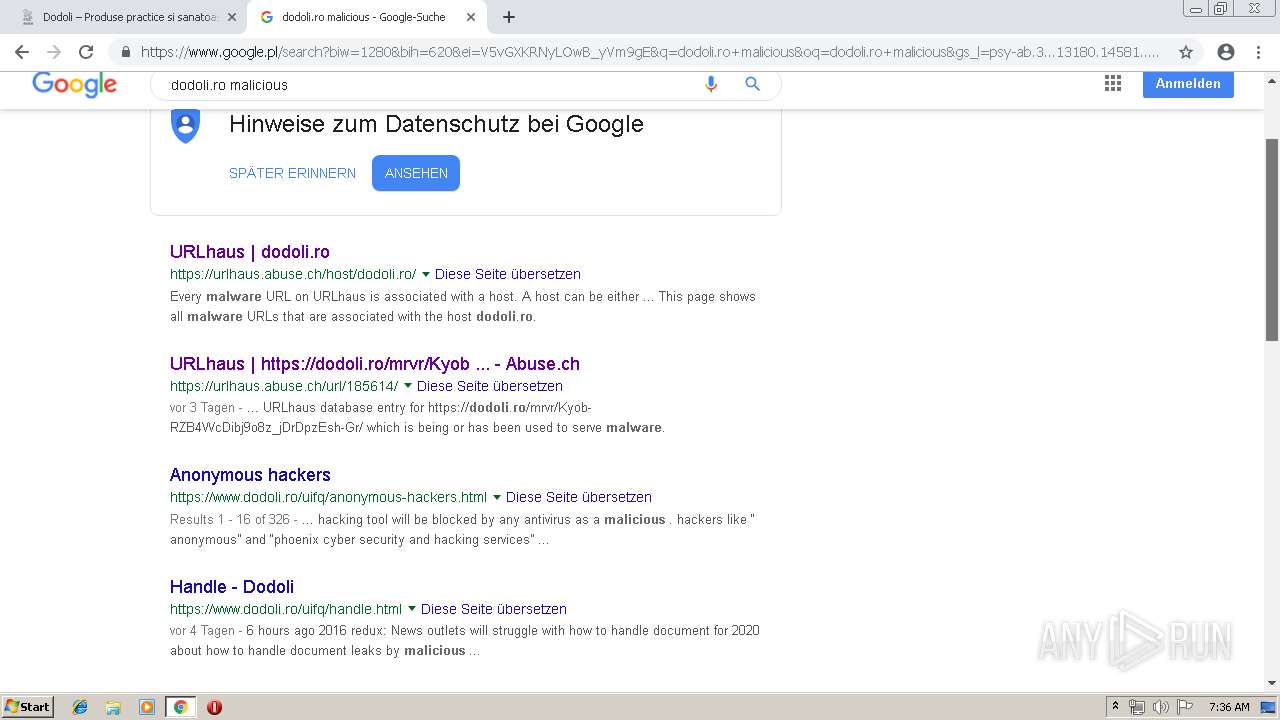
Task: Click the Anmelden sign-in button
Action: point(1188,84)
